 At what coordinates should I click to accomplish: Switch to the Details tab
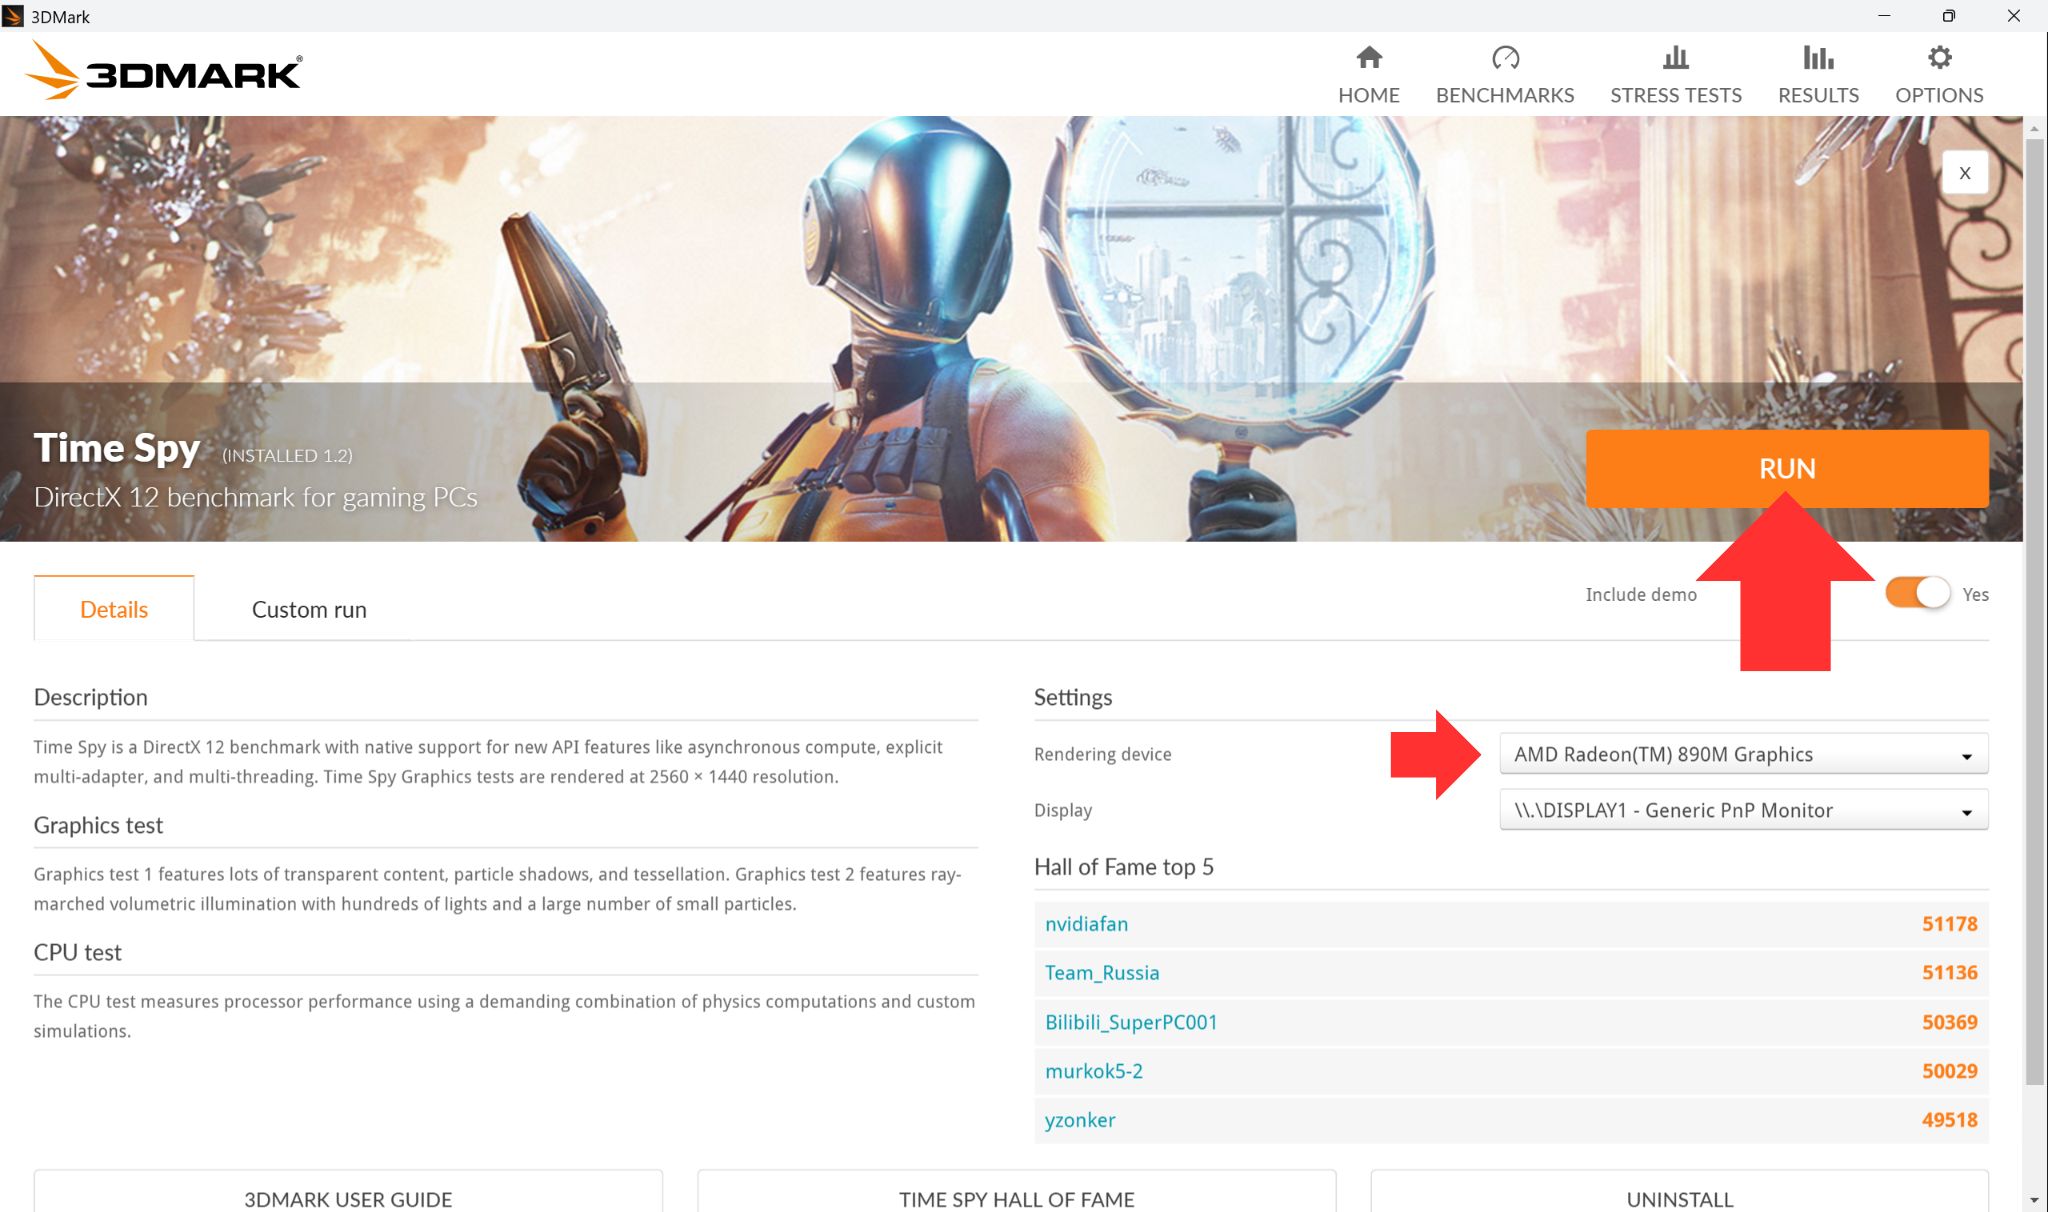[x=114, y=609]
